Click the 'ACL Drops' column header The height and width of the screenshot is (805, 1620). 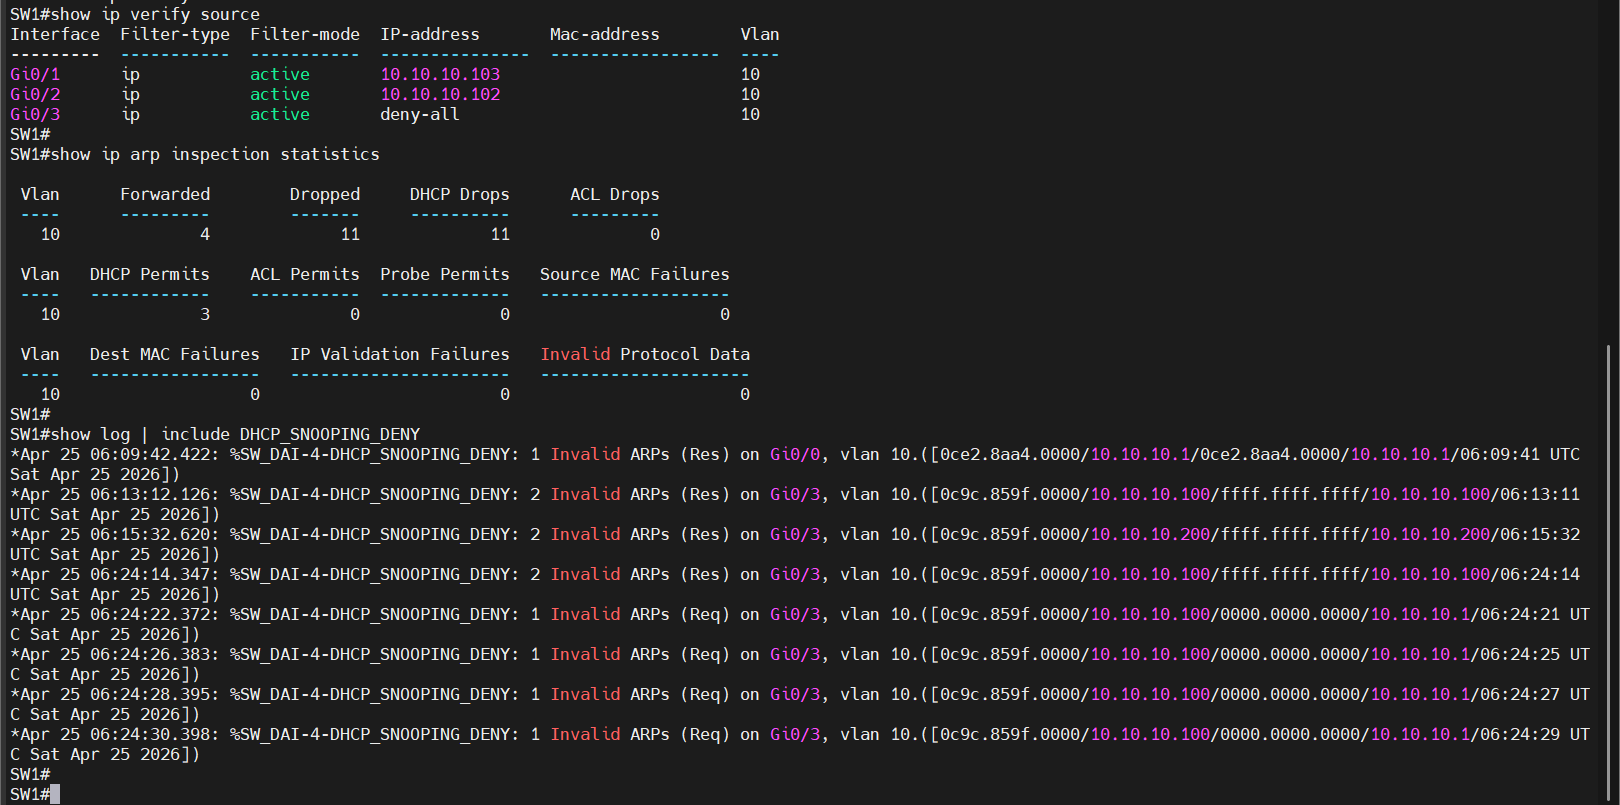615,194
